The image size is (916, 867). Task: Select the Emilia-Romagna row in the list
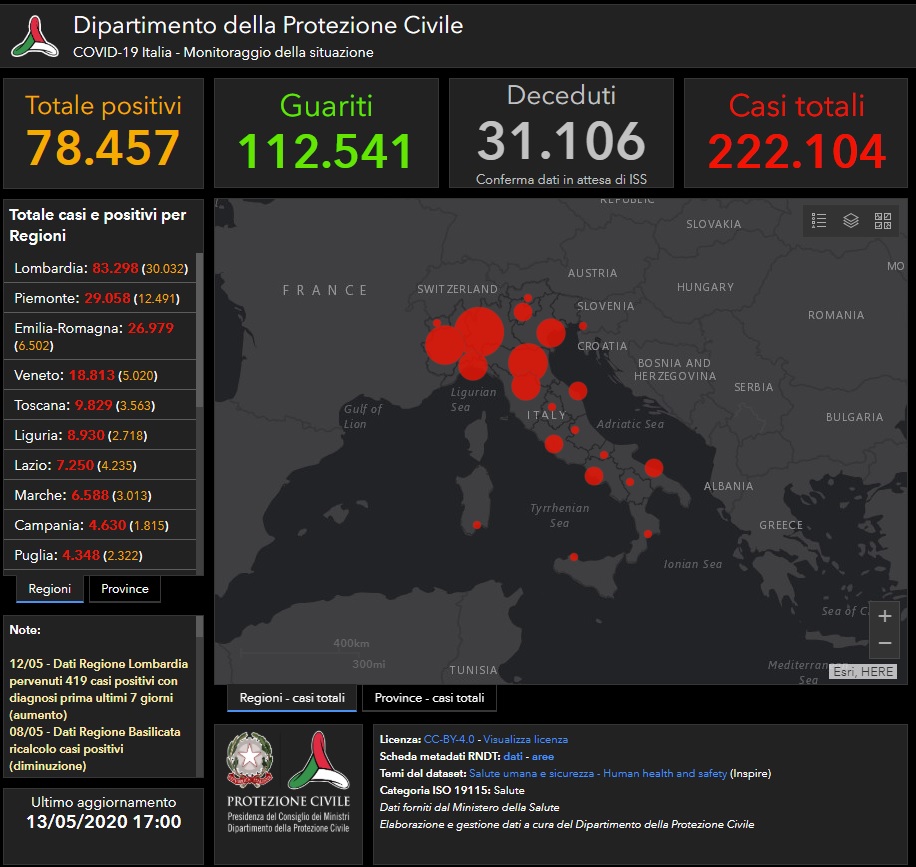100,337
